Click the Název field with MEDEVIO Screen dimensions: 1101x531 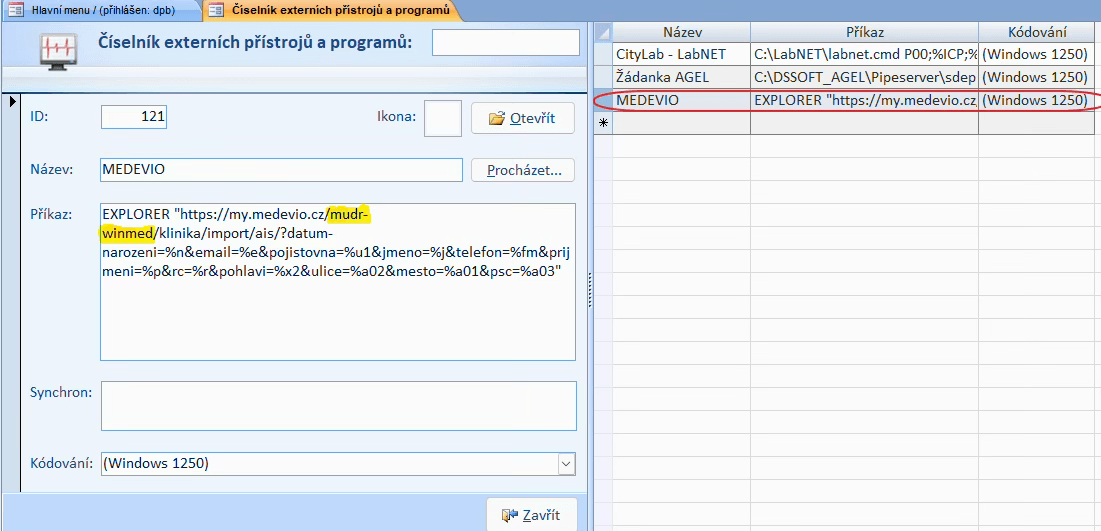coord(281,170)
